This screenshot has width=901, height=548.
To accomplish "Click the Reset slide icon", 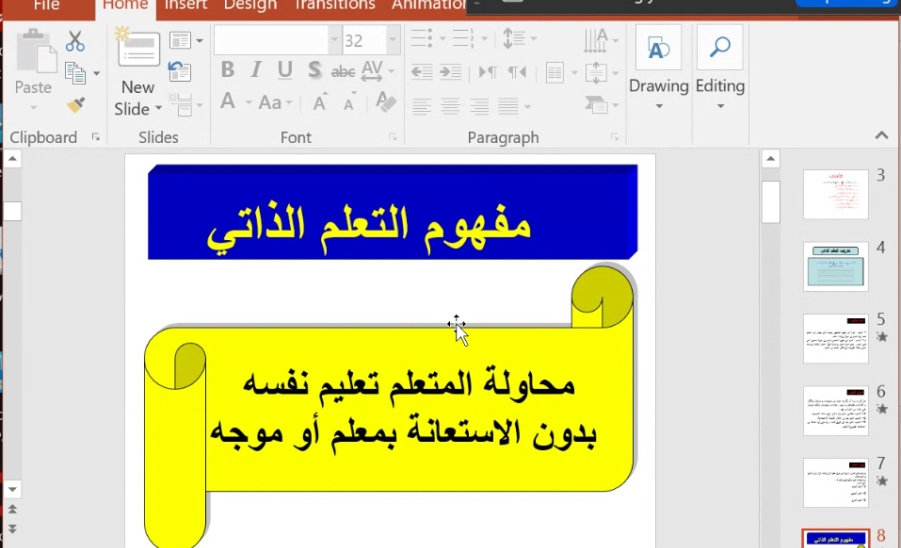I will [x=180, y=71].
